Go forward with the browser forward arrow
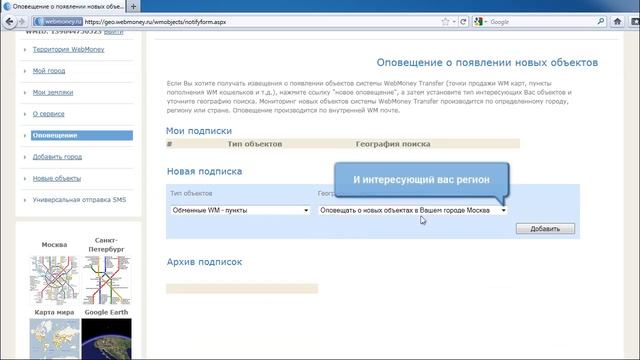The image size is (640, 360). pos(22,22)
